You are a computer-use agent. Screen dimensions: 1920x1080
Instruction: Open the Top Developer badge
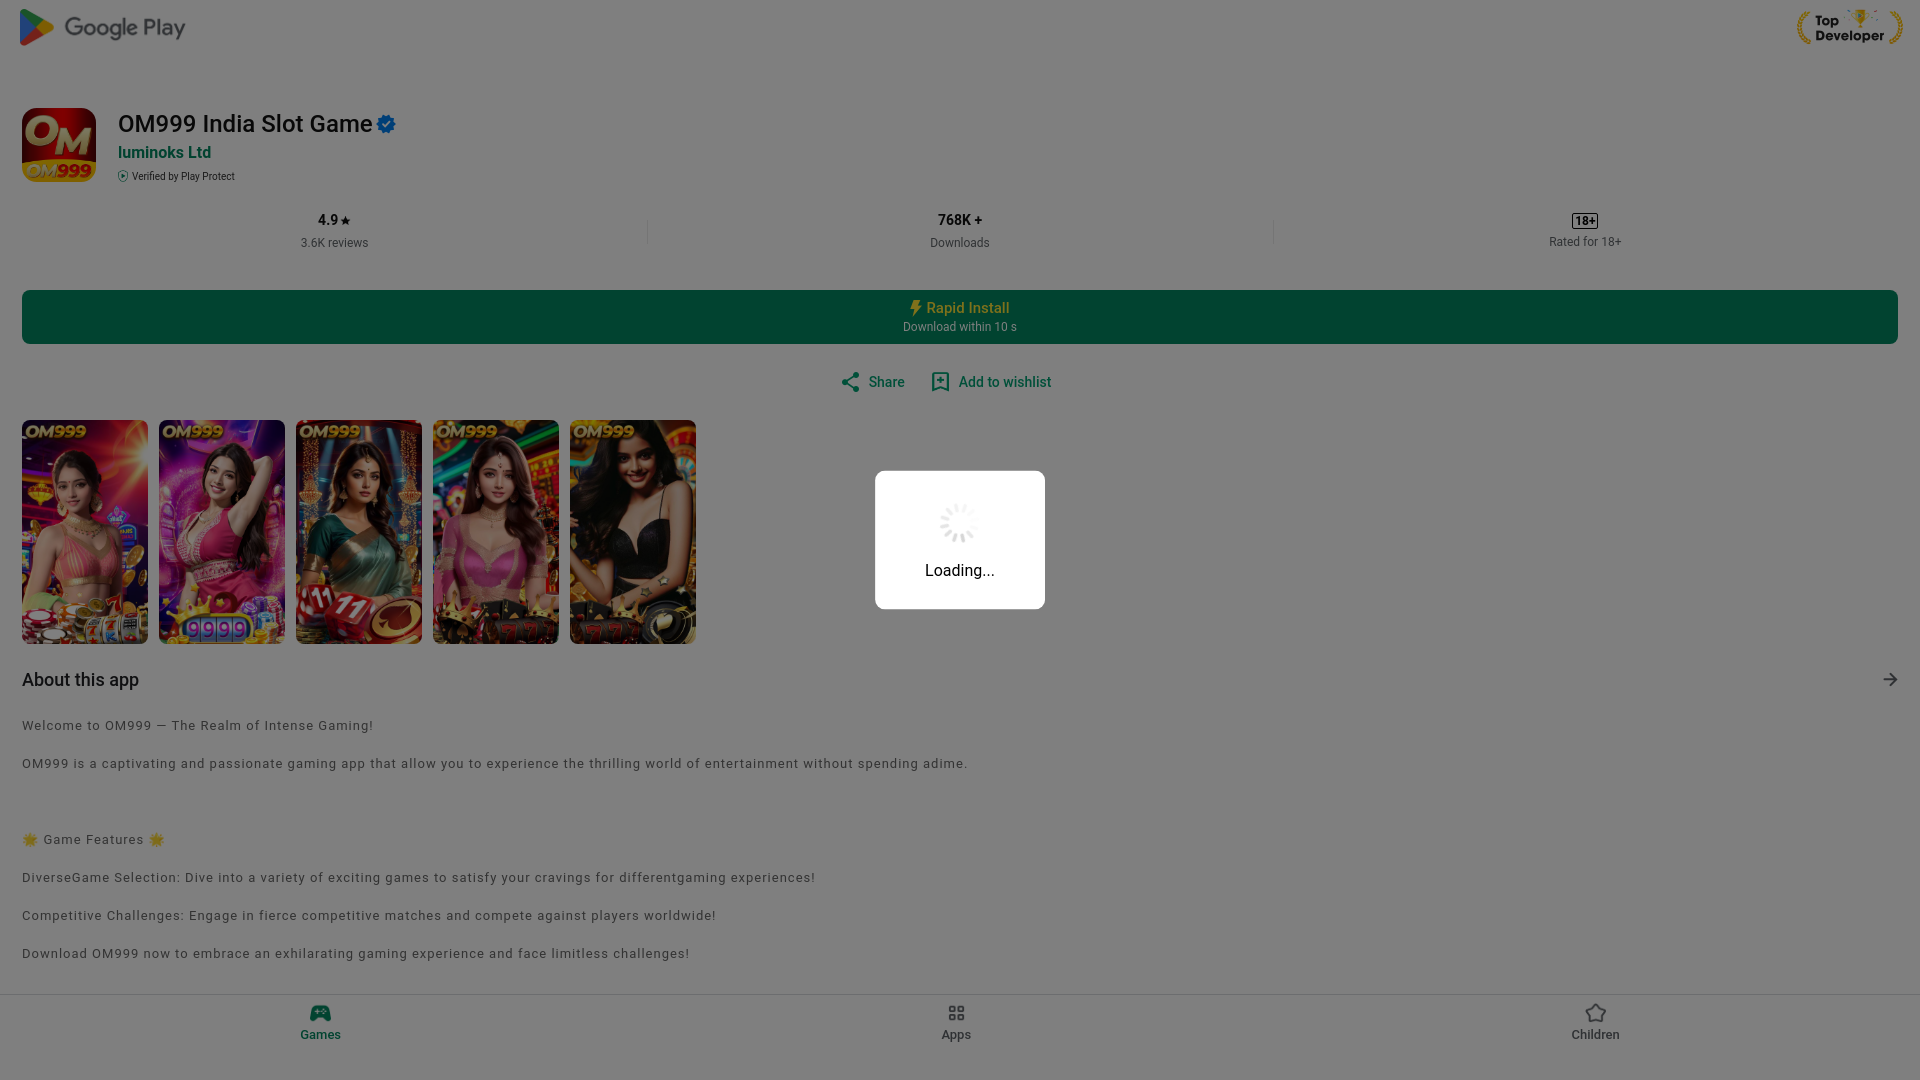[x=1849, y=27]
